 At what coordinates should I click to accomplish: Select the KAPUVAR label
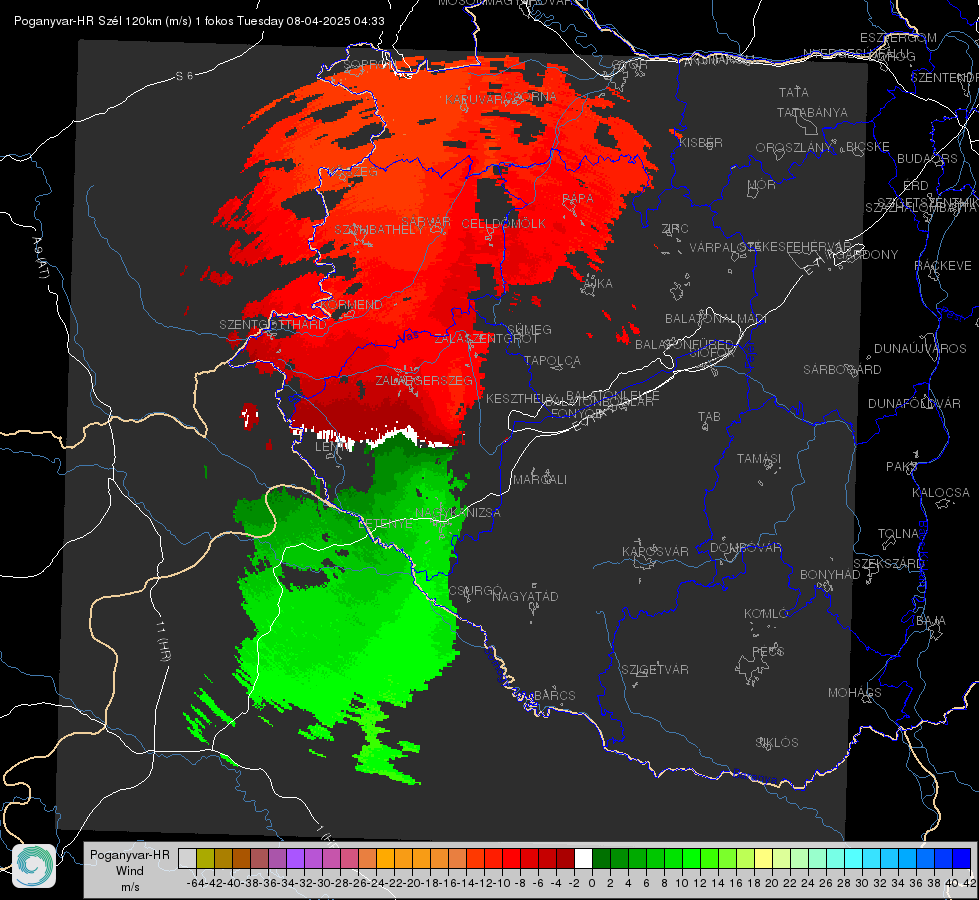coord(473,99)
